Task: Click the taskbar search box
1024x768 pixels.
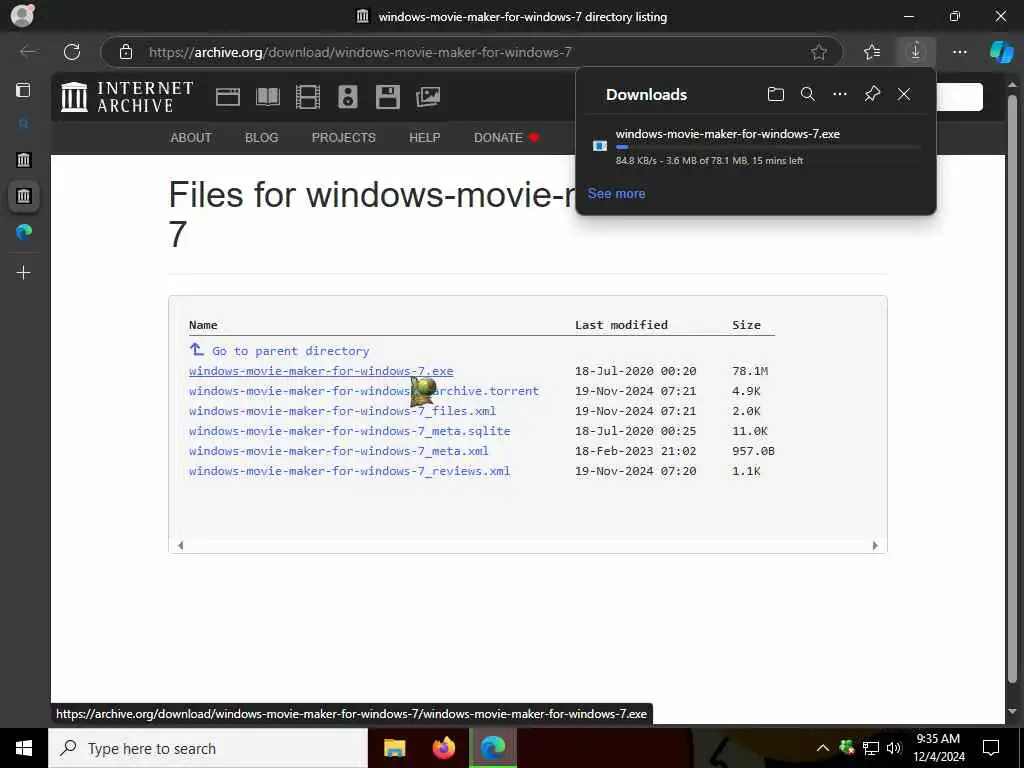Action: click(x=208, y=748)
